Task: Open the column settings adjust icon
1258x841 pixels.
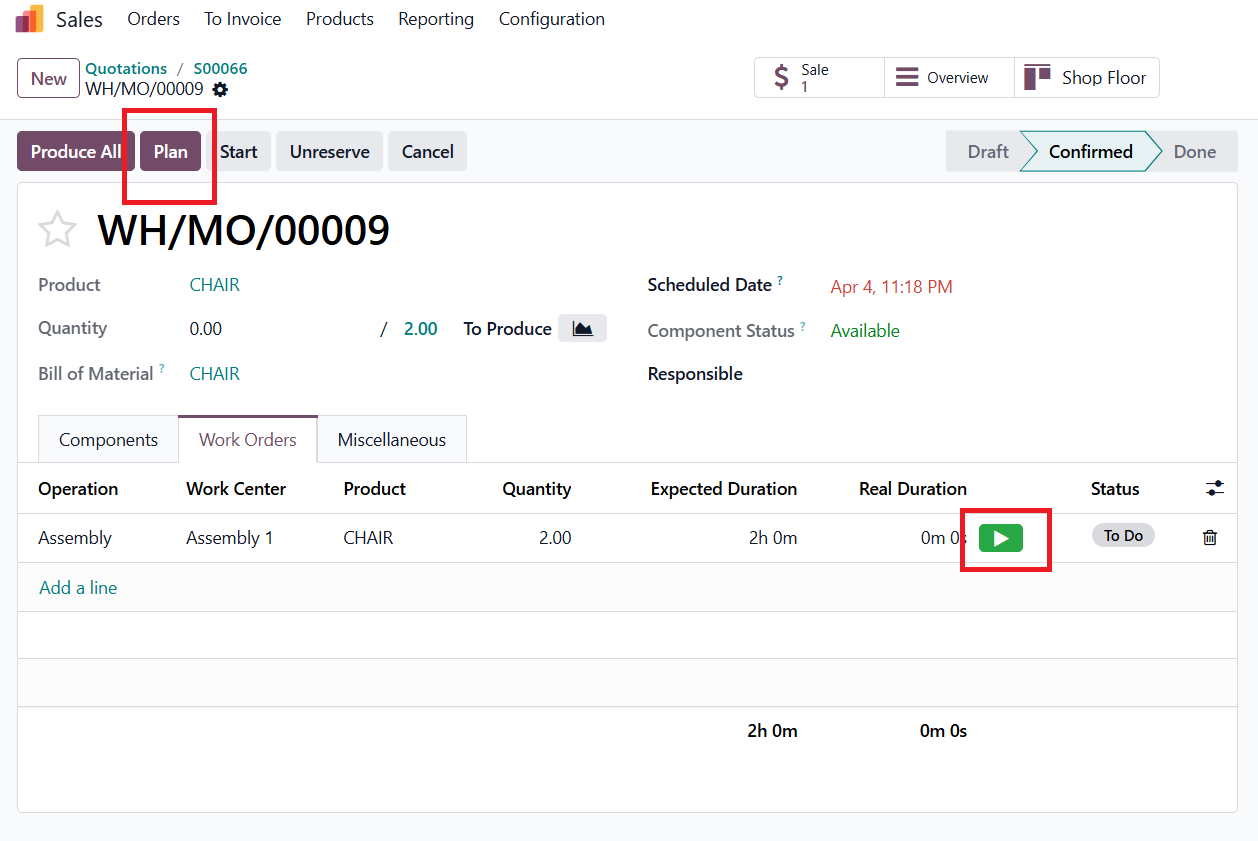Action: (x=1214, y=489)
